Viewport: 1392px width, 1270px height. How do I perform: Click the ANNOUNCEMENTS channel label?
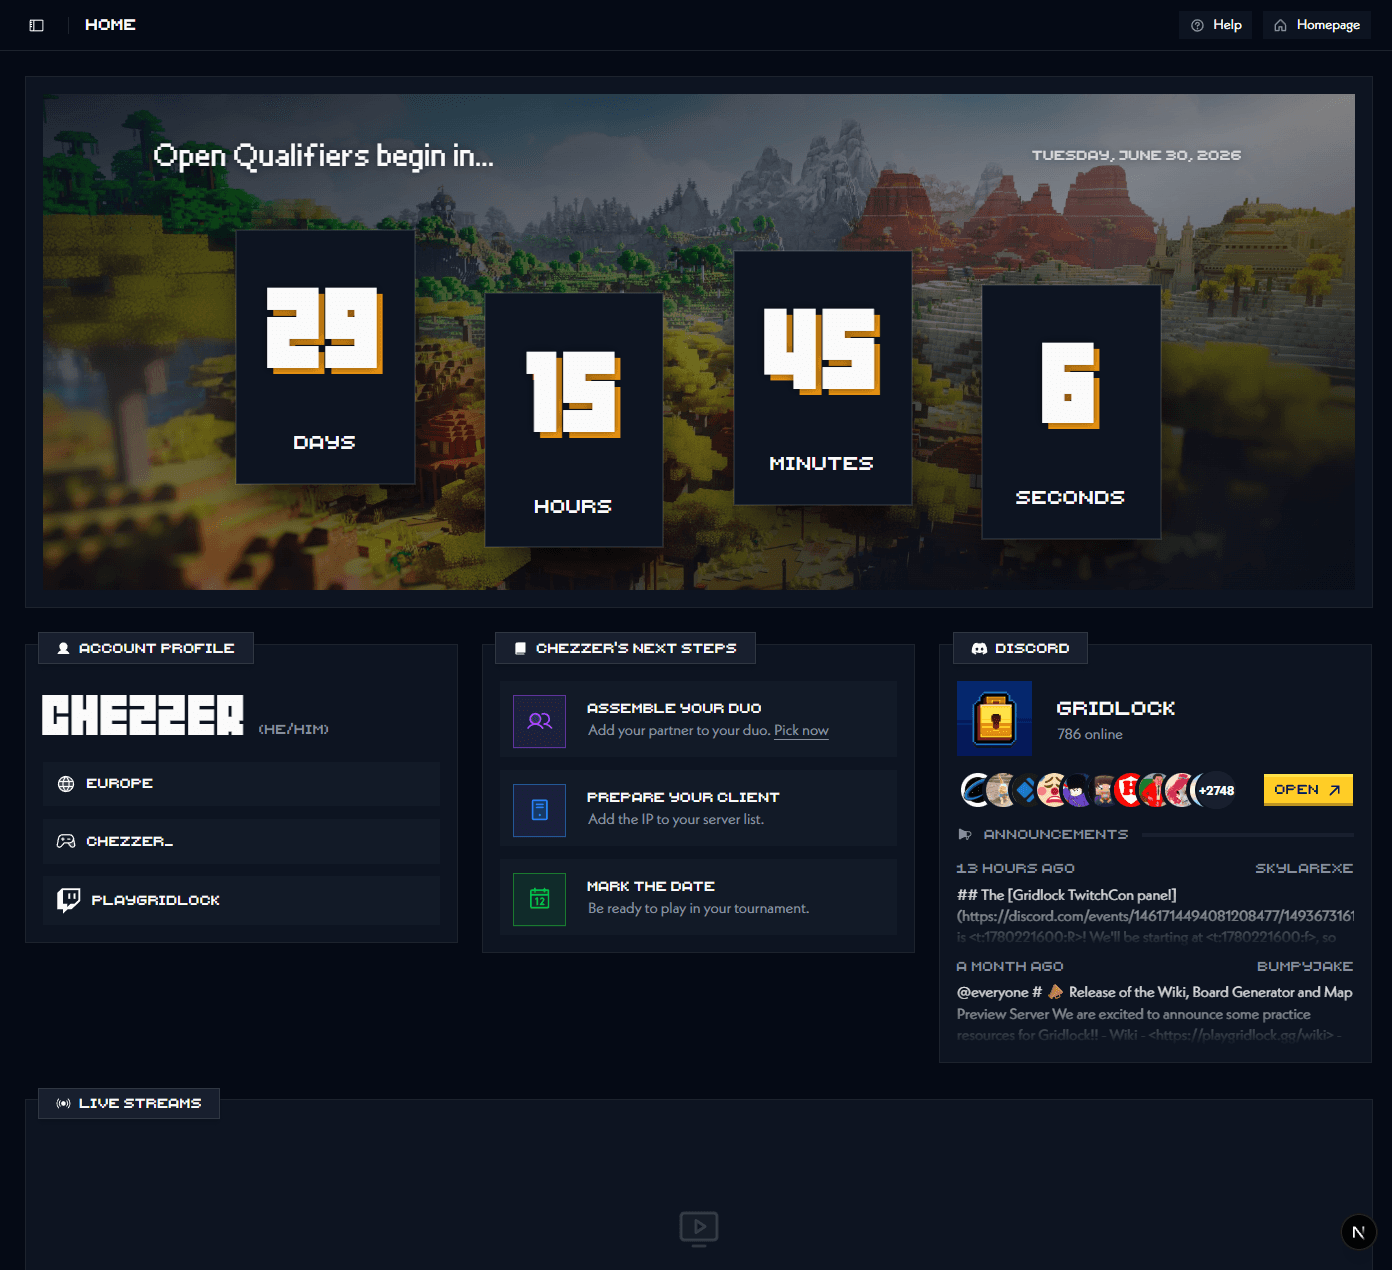pyautogui.click(x=1056, y=834)
